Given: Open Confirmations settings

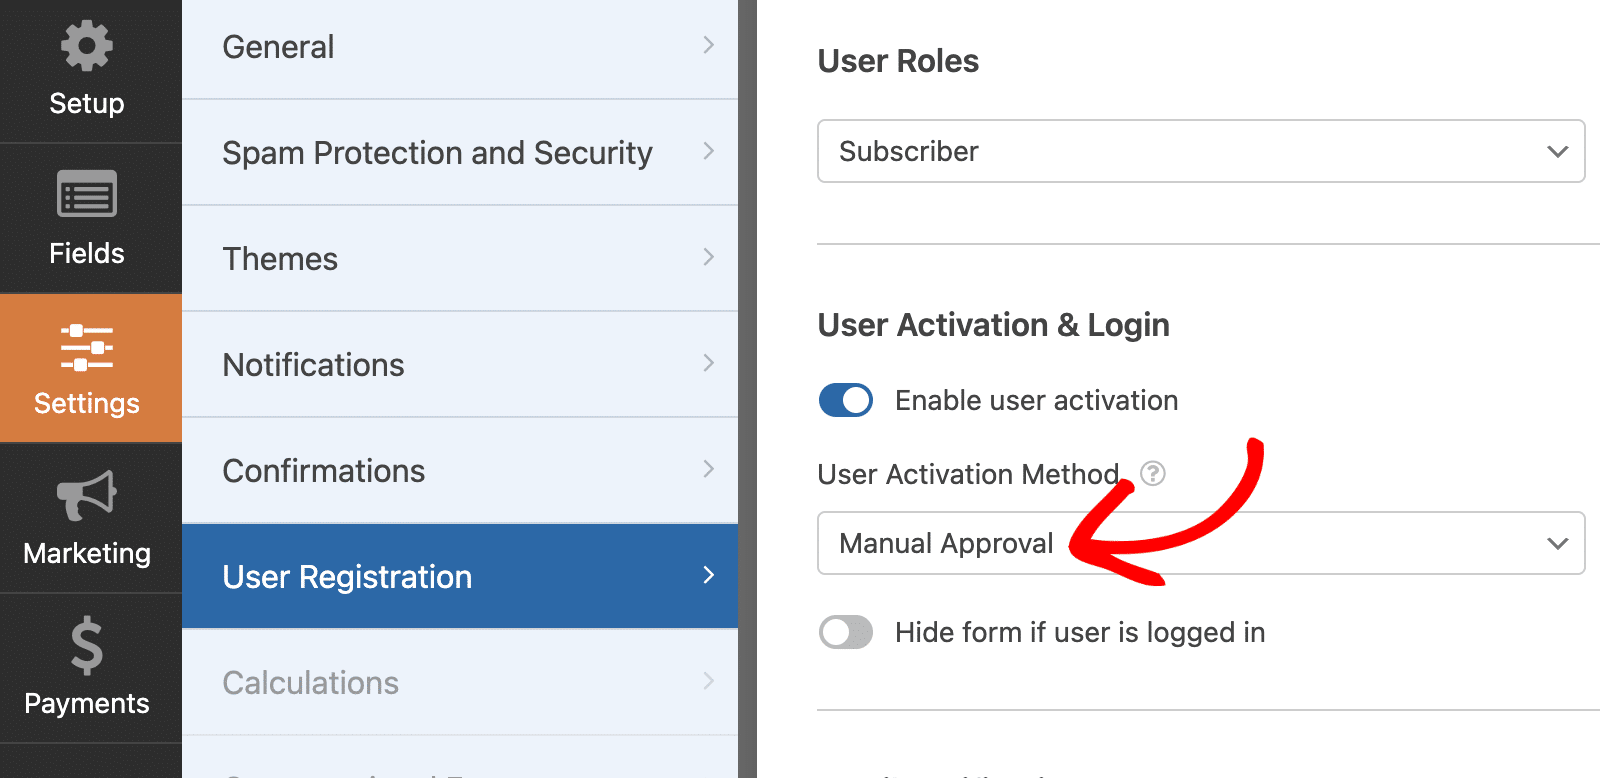Looking at the screenshot, I should point(460,471).
